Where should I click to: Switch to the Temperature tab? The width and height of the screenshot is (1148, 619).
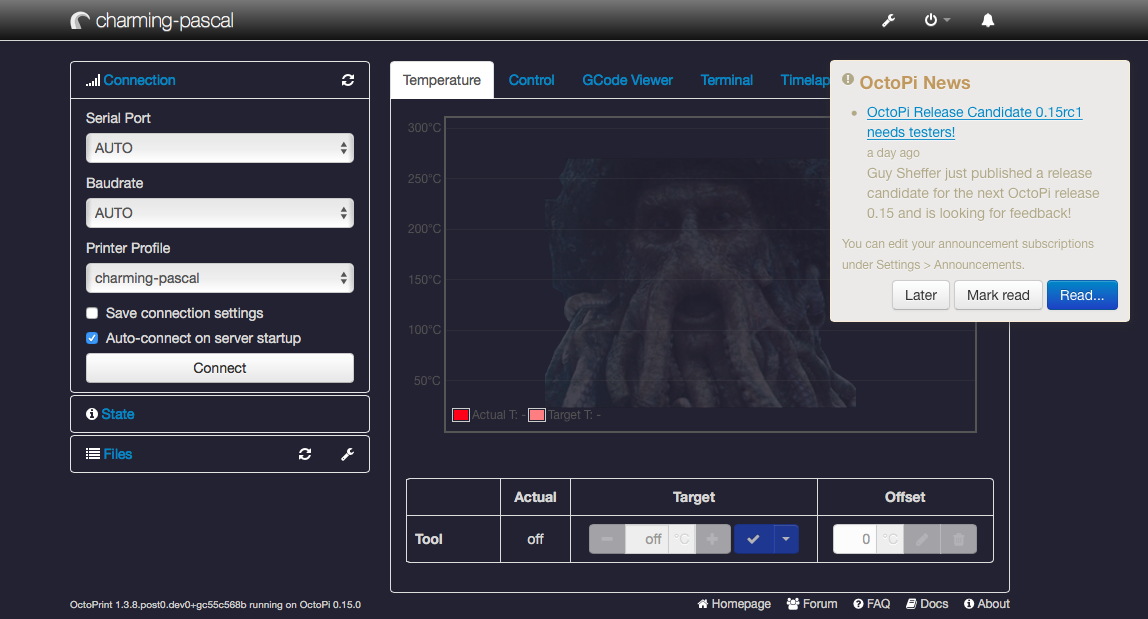click(441, 80)
